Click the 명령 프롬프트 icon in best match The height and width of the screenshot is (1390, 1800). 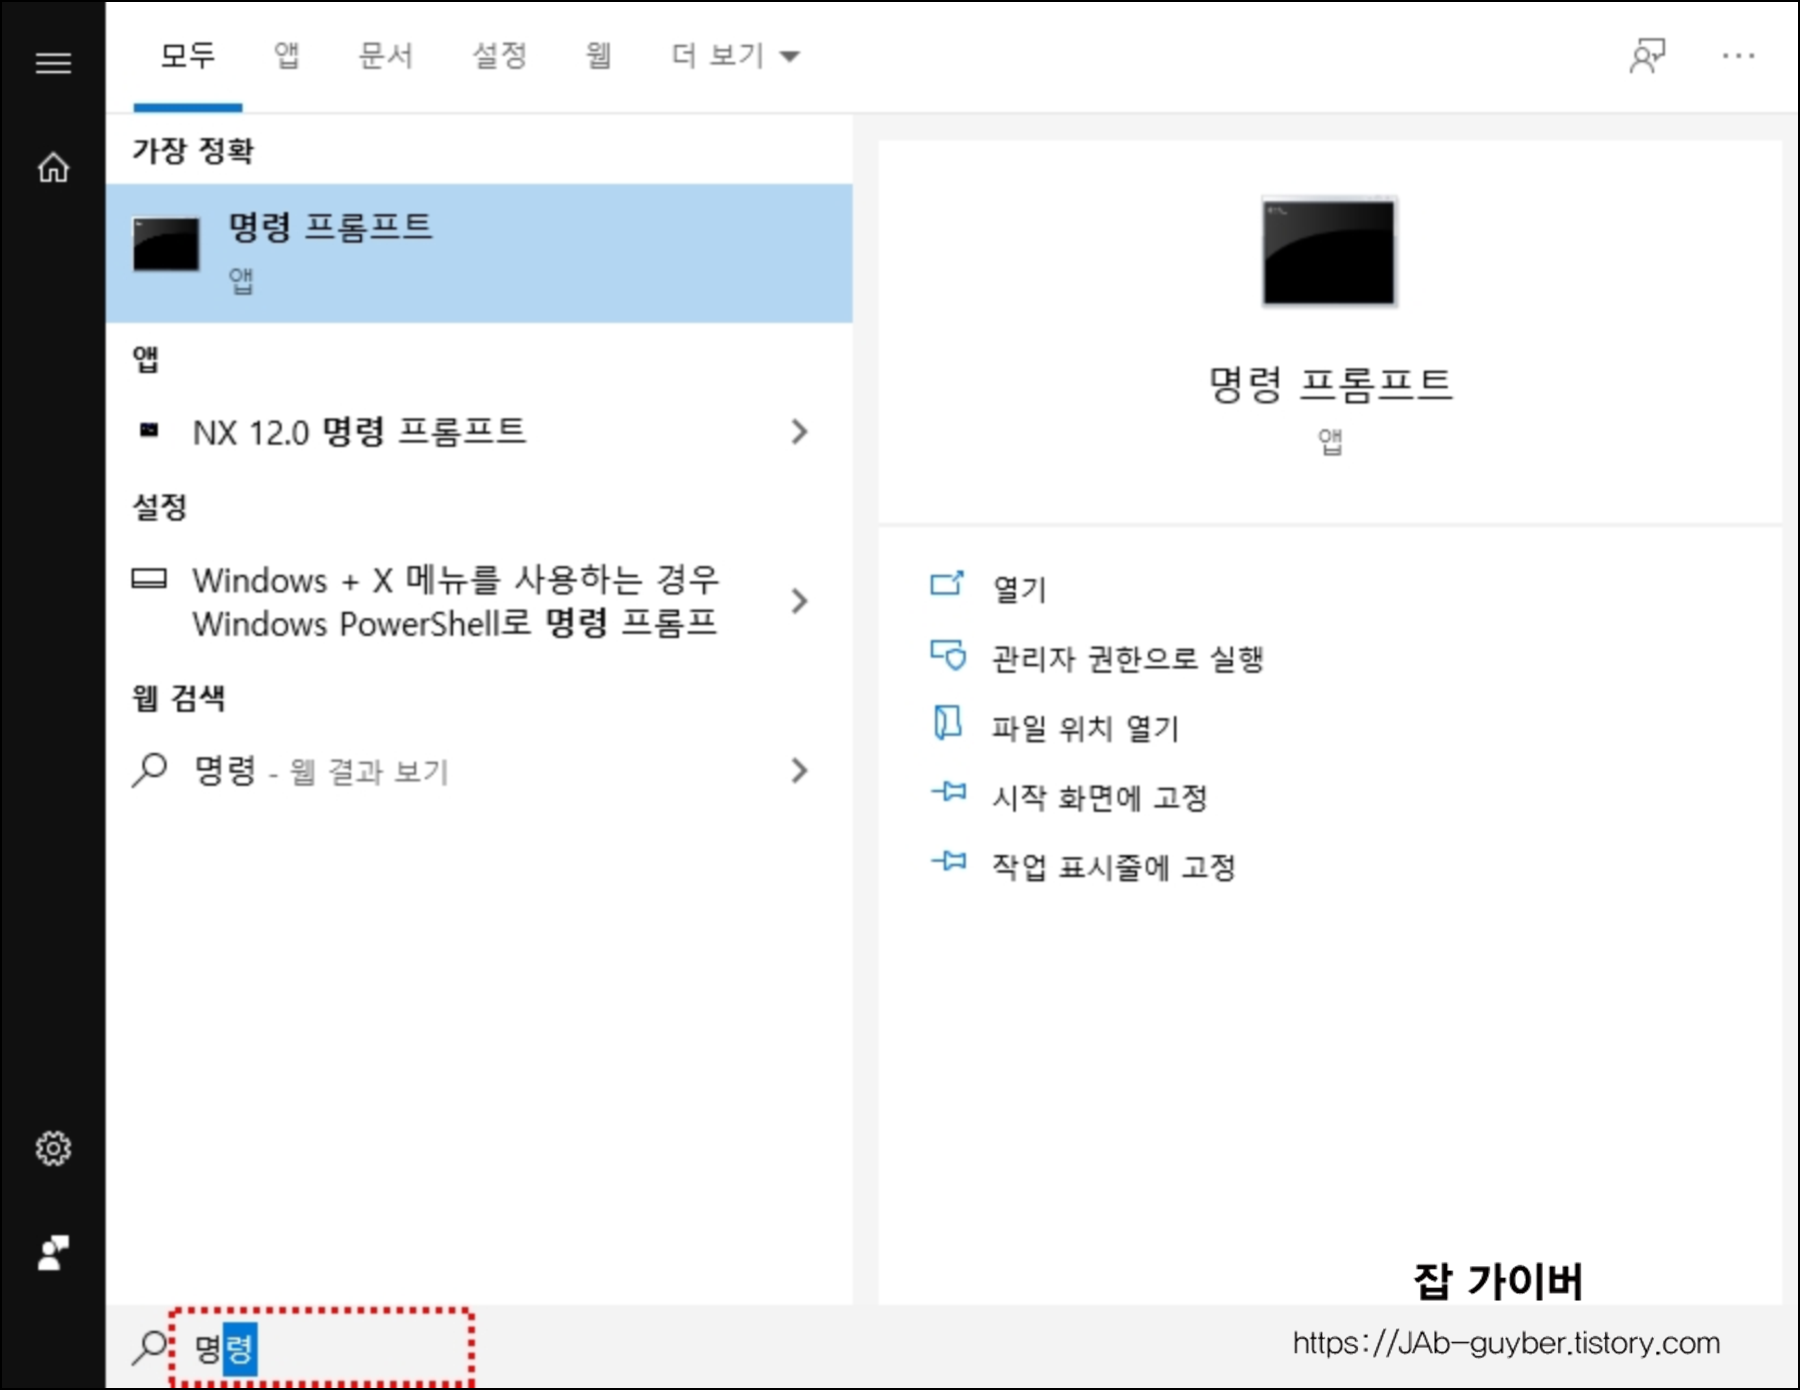pyautogui.click(x=166, y=244)
